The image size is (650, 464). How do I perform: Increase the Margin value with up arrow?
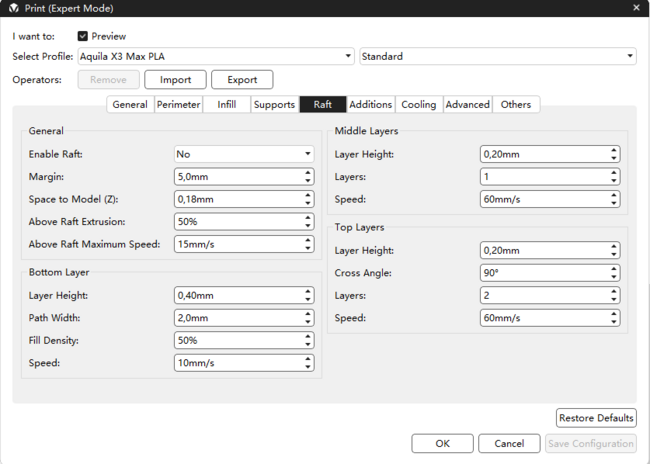pos(307,172)
